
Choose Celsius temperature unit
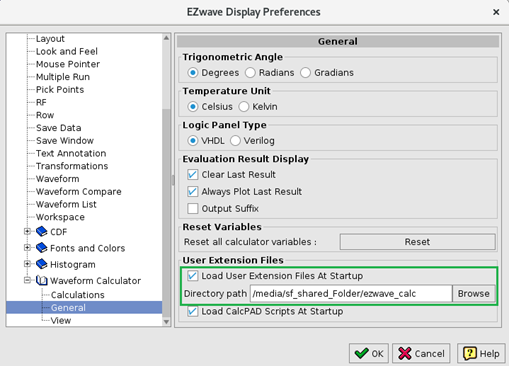(193, 107)
